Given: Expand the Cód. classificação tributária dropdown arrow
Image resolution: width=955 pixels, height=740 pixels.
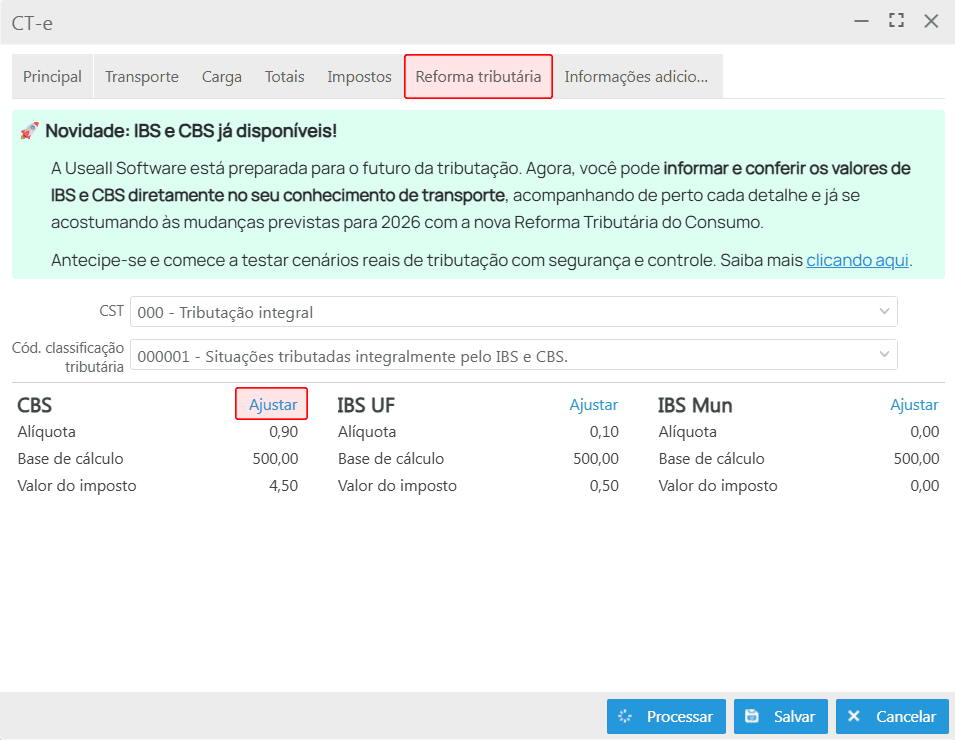Looking at the screenshot, I should (x=884, y=355).
